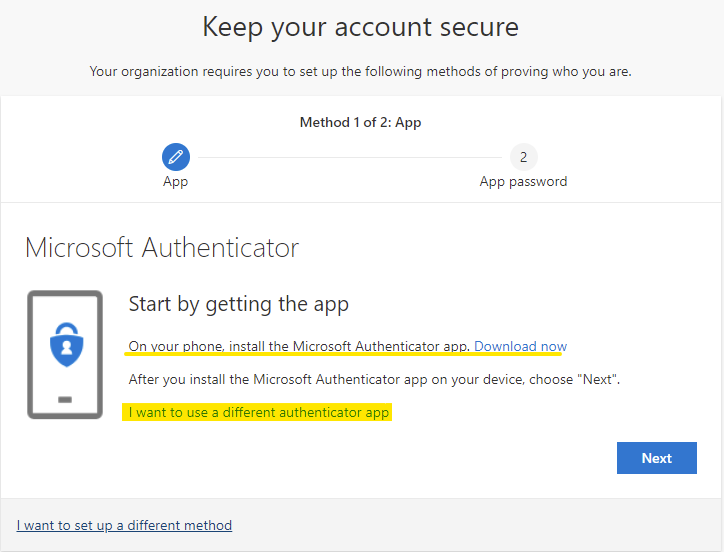
Task: Click the Next button
Action: point(657,458)
